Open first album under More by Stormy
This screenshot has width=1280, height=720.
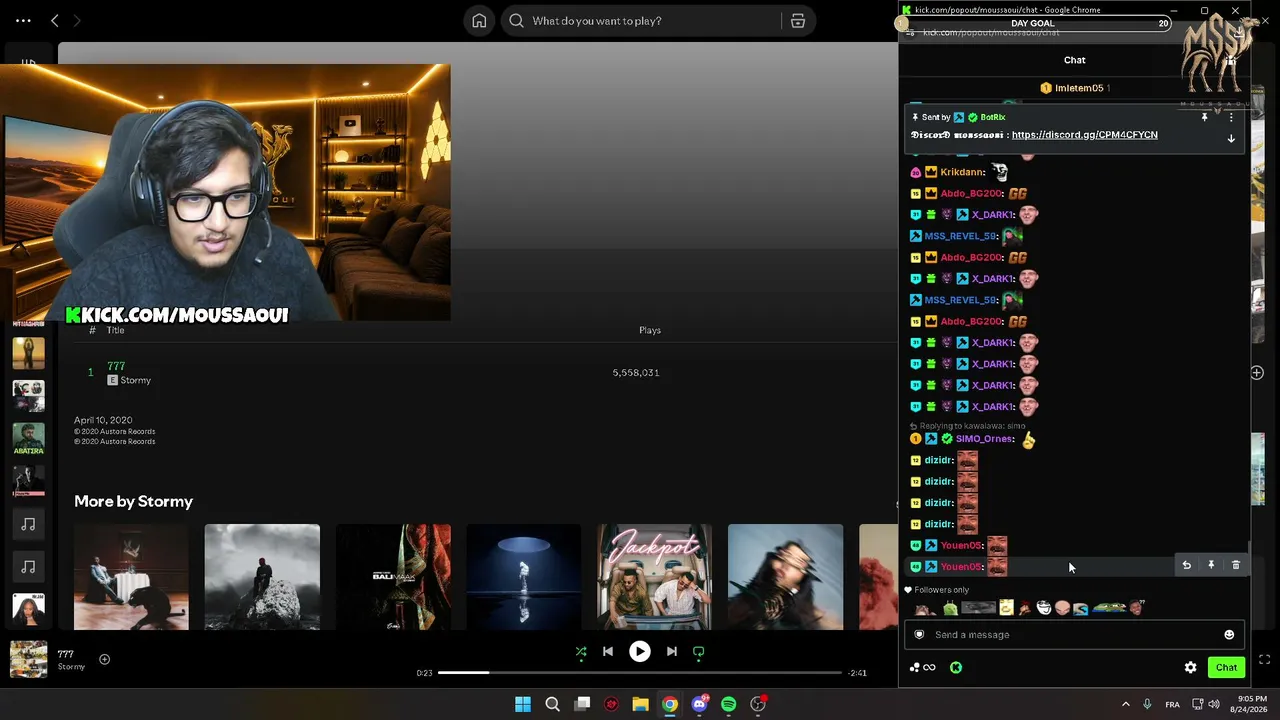pos(131,577)
